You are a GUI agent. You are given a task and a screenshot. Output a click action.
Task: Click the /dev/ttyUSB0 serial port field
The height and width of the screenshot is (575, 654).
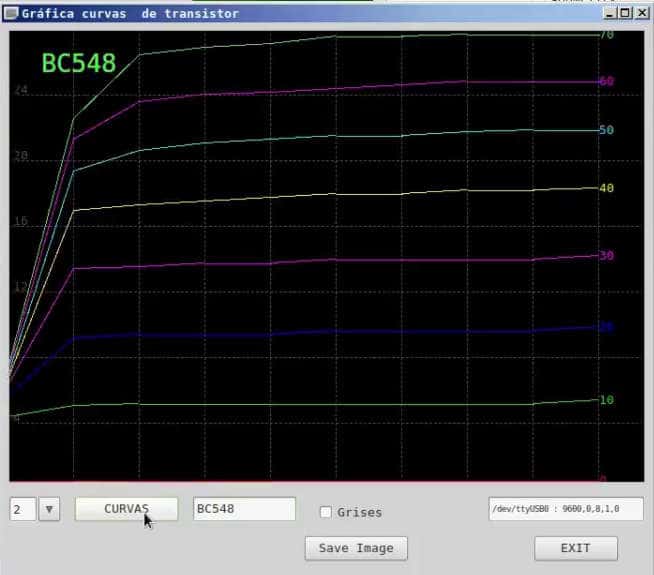point(566,509)
